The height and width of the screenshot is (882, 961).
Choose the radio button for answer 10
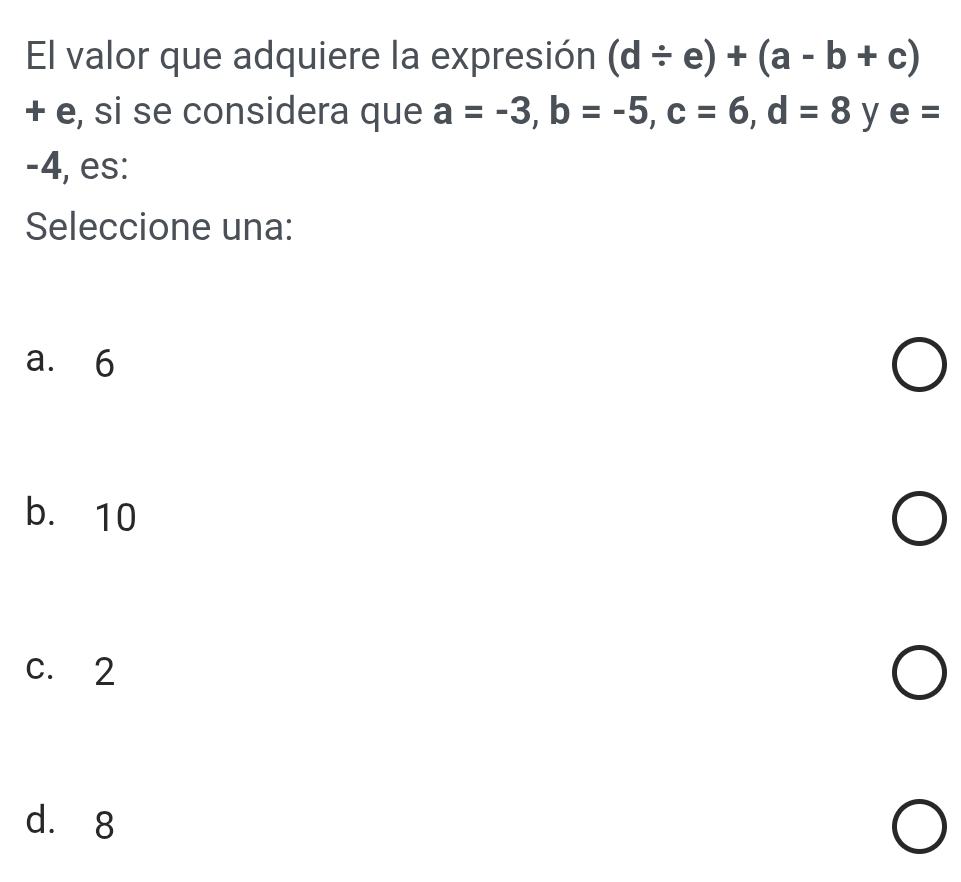tap(916, 521)
